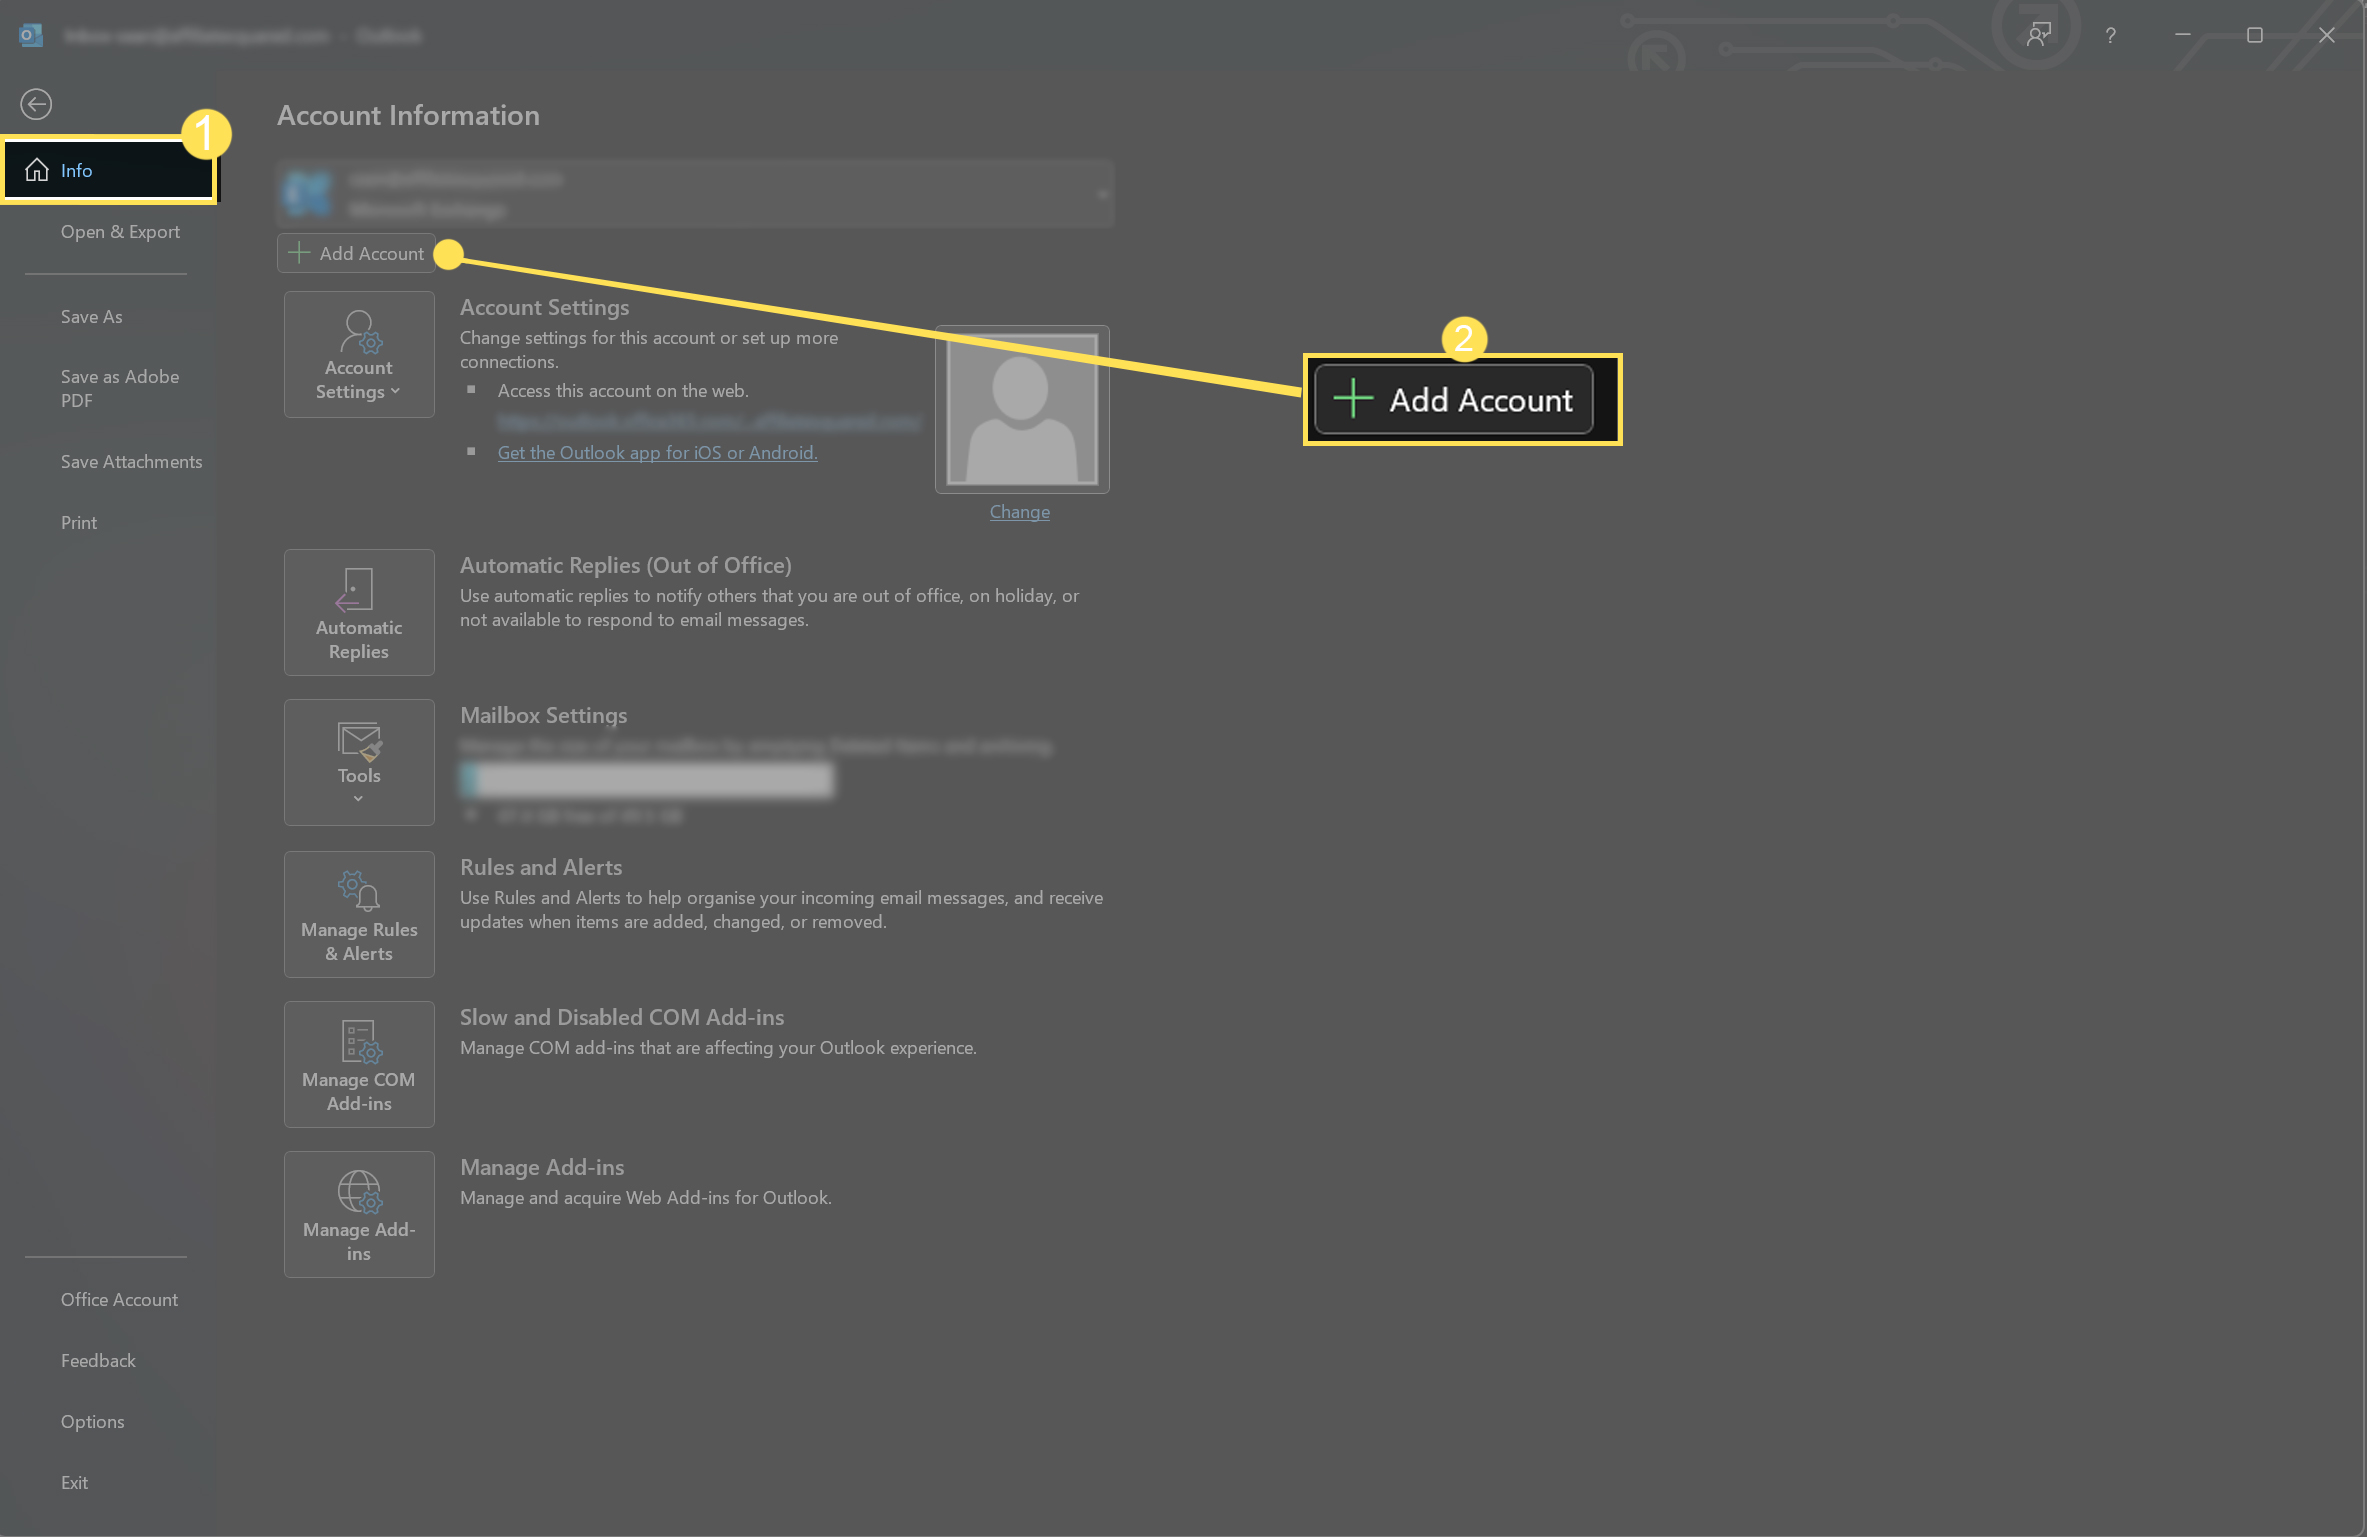Select Info in the sidebar
This screenshot has width=2367, height=1537.
tap(109, 170)
